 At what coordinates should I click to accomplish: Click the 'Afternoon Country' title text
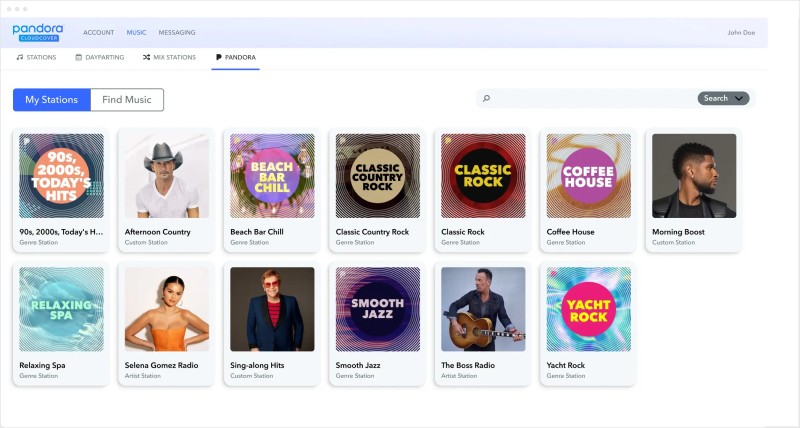[x=158, y=232]
